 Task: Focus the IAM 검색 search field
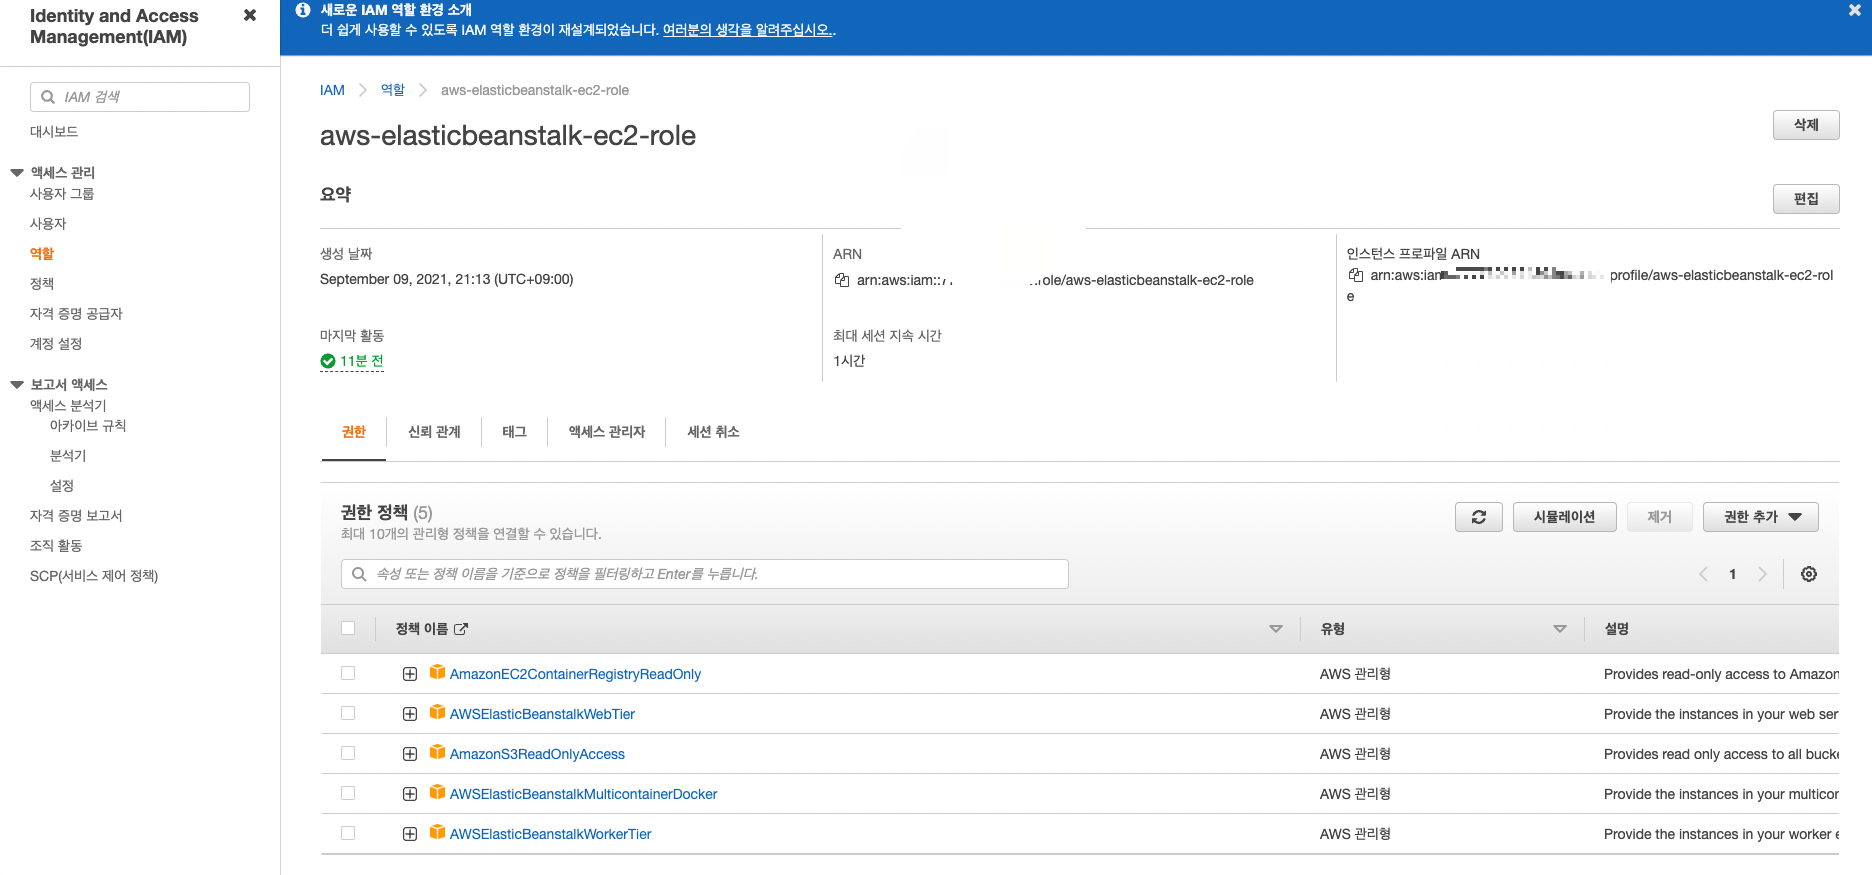click(x=140, y=97)
